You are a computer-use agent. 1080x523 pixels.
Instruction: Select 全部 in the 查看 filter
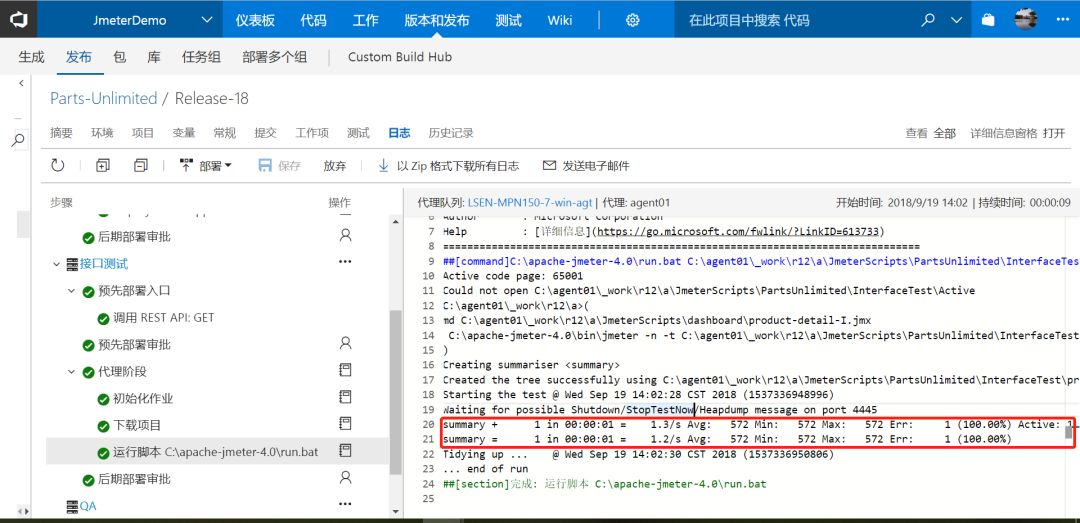point(944,134)
